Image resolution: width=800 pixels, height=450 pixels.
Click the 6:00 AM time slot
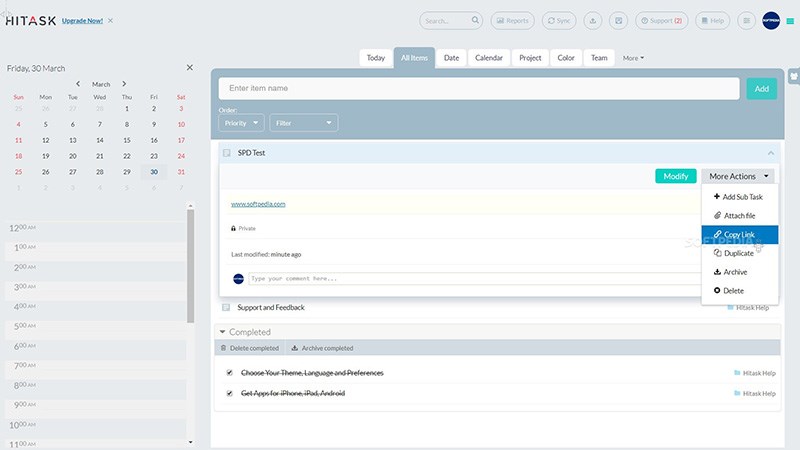pyautogui.click(x=95, y=346)
